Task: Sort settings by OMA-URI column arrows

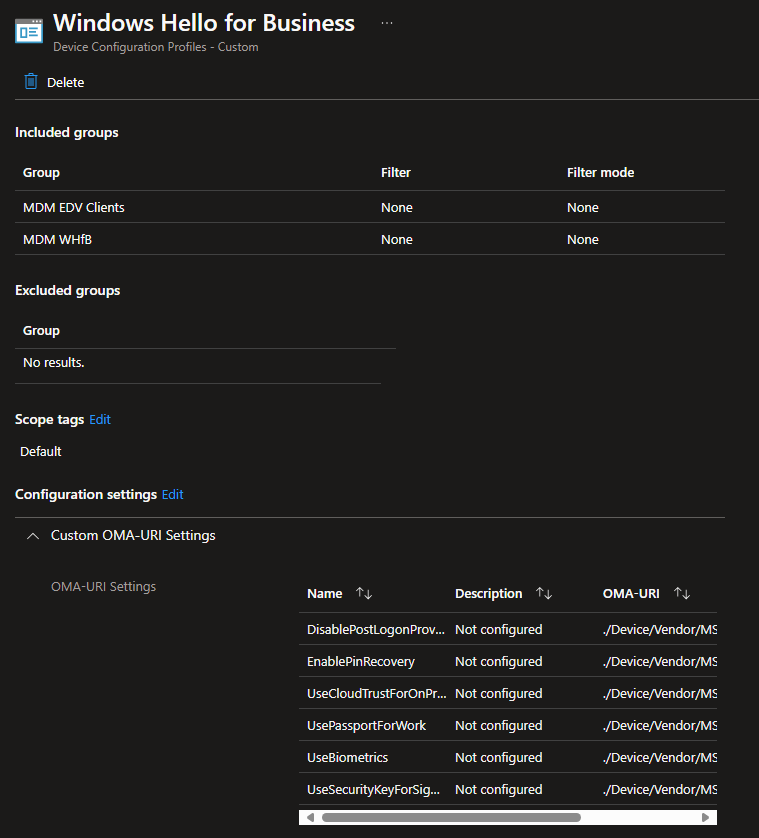Action: point(682,594)
